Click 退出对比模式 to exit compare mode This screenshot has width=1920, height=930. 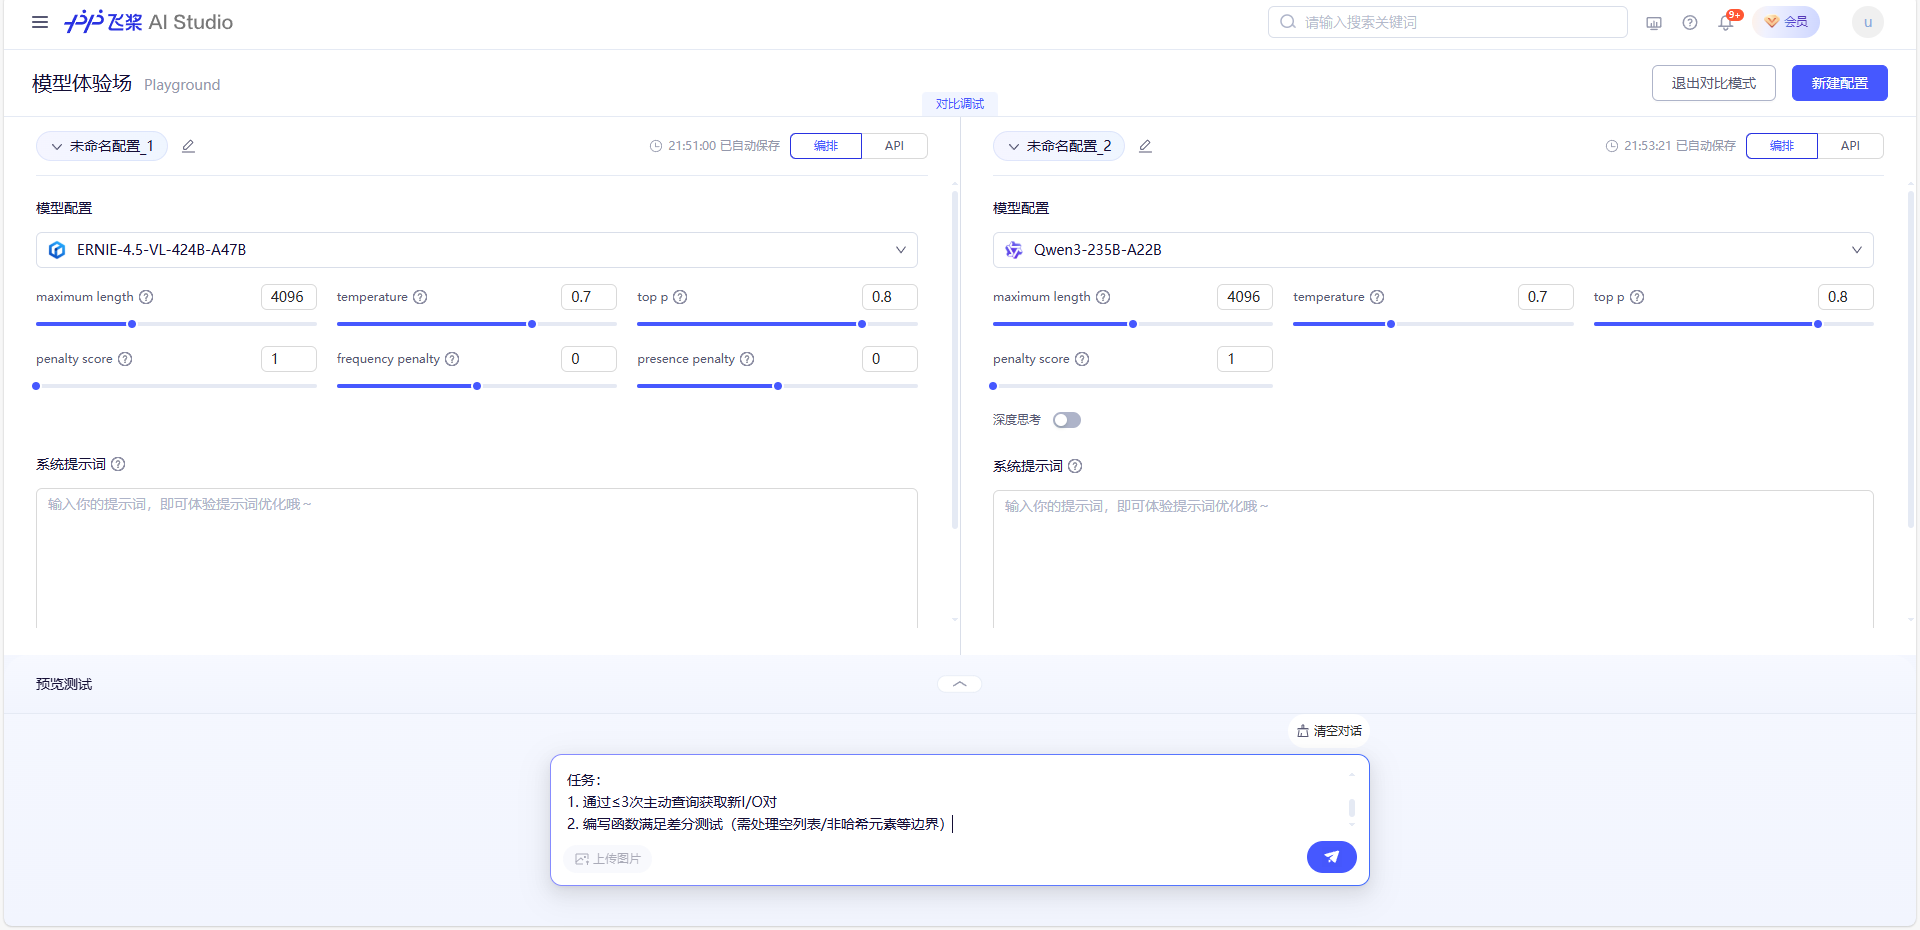[1713, 83]
